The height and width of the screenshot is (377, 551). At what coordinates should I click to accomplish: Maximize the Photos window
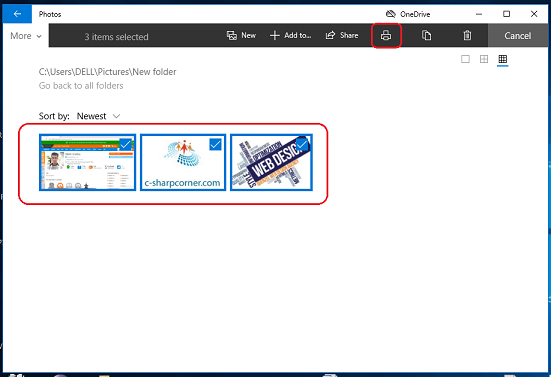[x=506, y=14]
